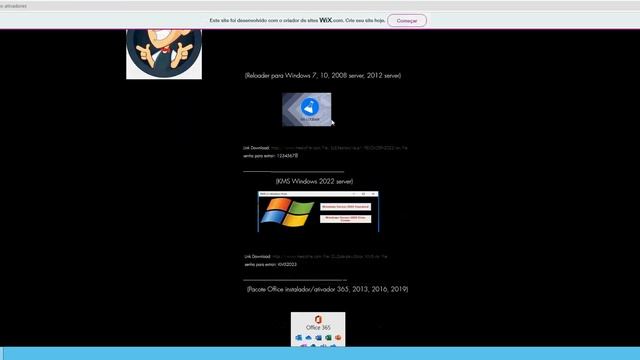Open the Reloader activator thumbnail image

pyautogui.click(x=307, y=109)
